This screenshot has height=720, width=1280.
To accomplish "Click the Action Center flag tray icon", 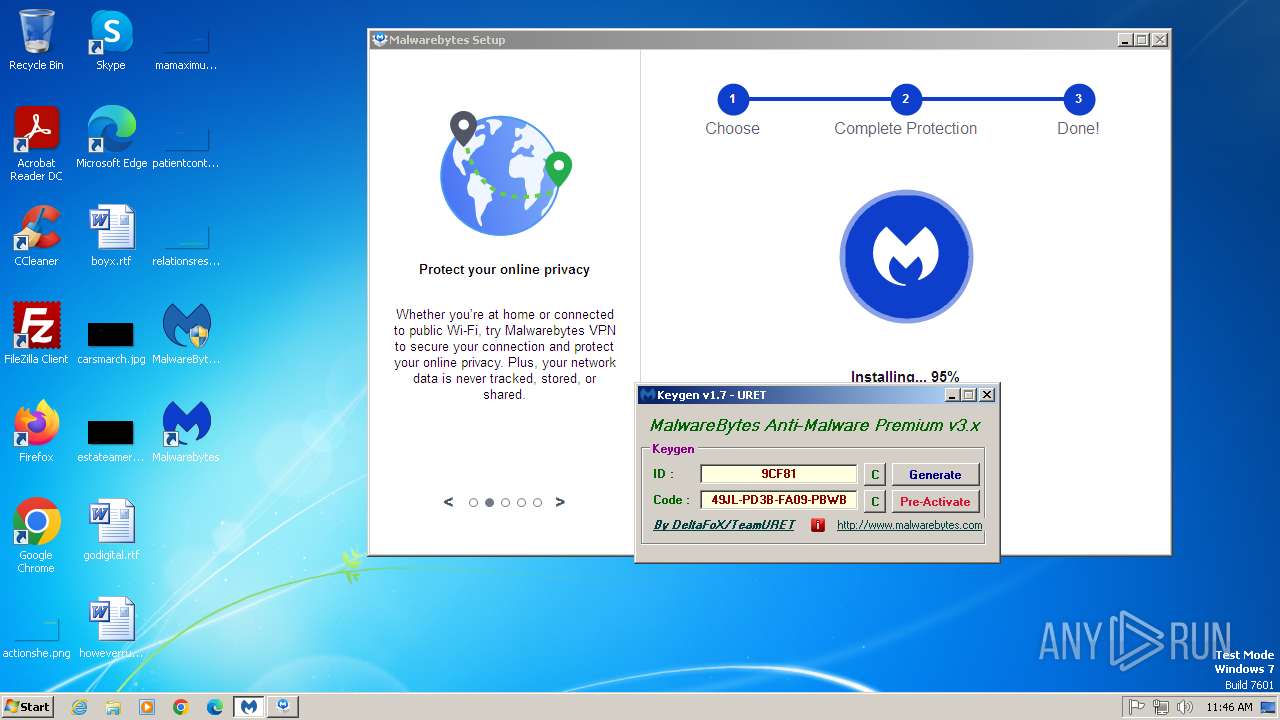I will coord(1137,707).
